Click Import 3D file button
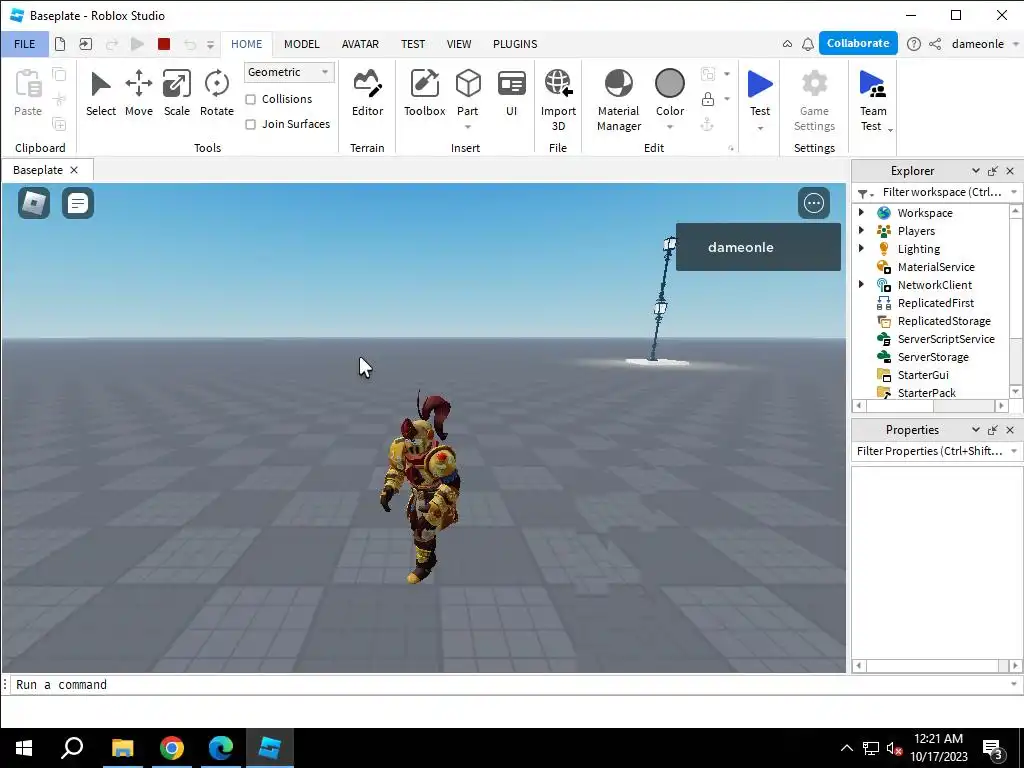This screenshot has height=768, width=1024. coord(558,100)
